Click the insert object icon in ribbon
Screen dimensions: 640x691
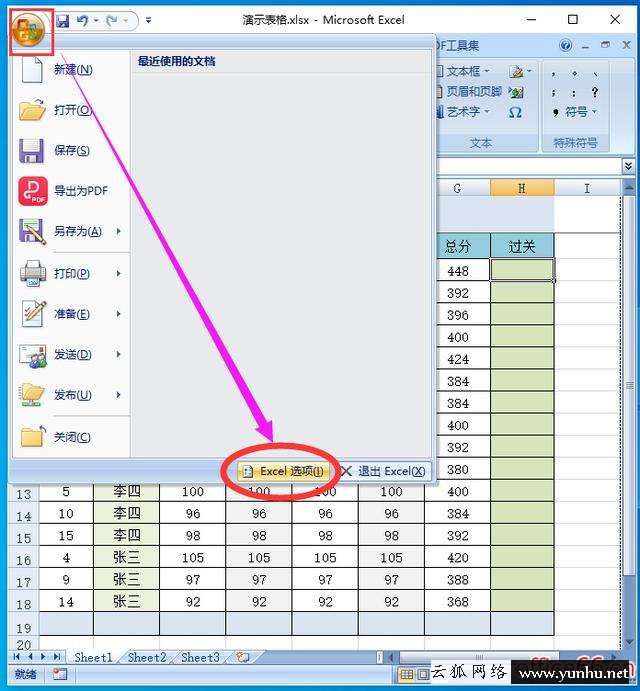click(516, 92)
